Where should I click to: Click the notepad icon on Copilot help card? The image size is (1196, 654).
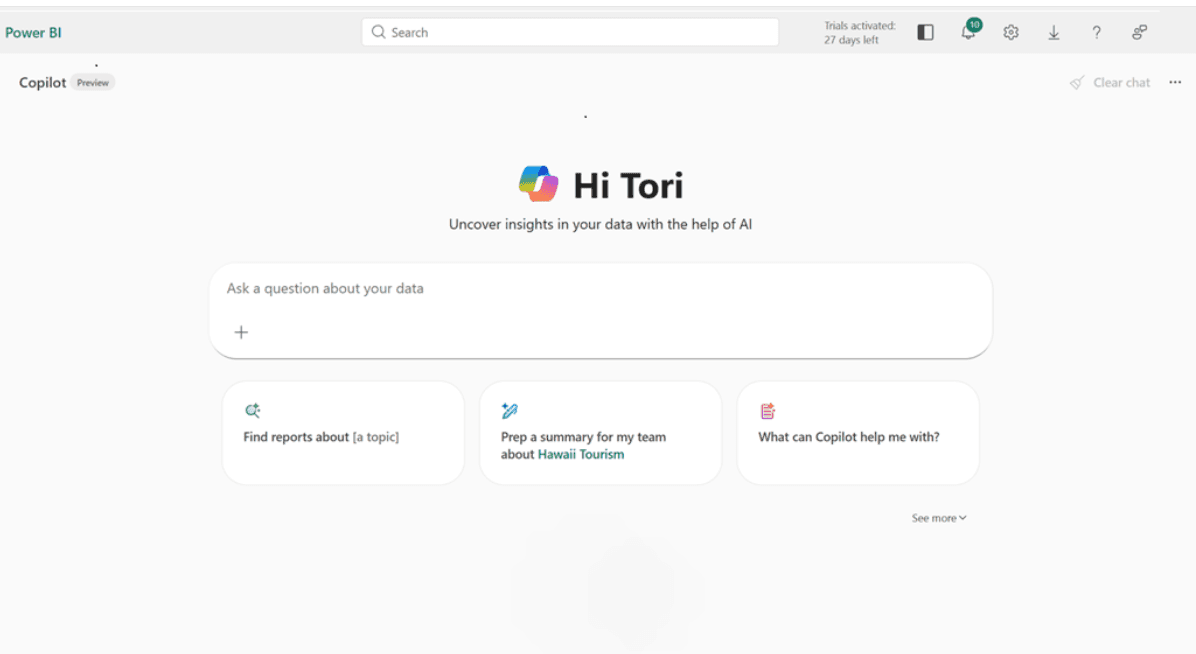tap(767, 411)
